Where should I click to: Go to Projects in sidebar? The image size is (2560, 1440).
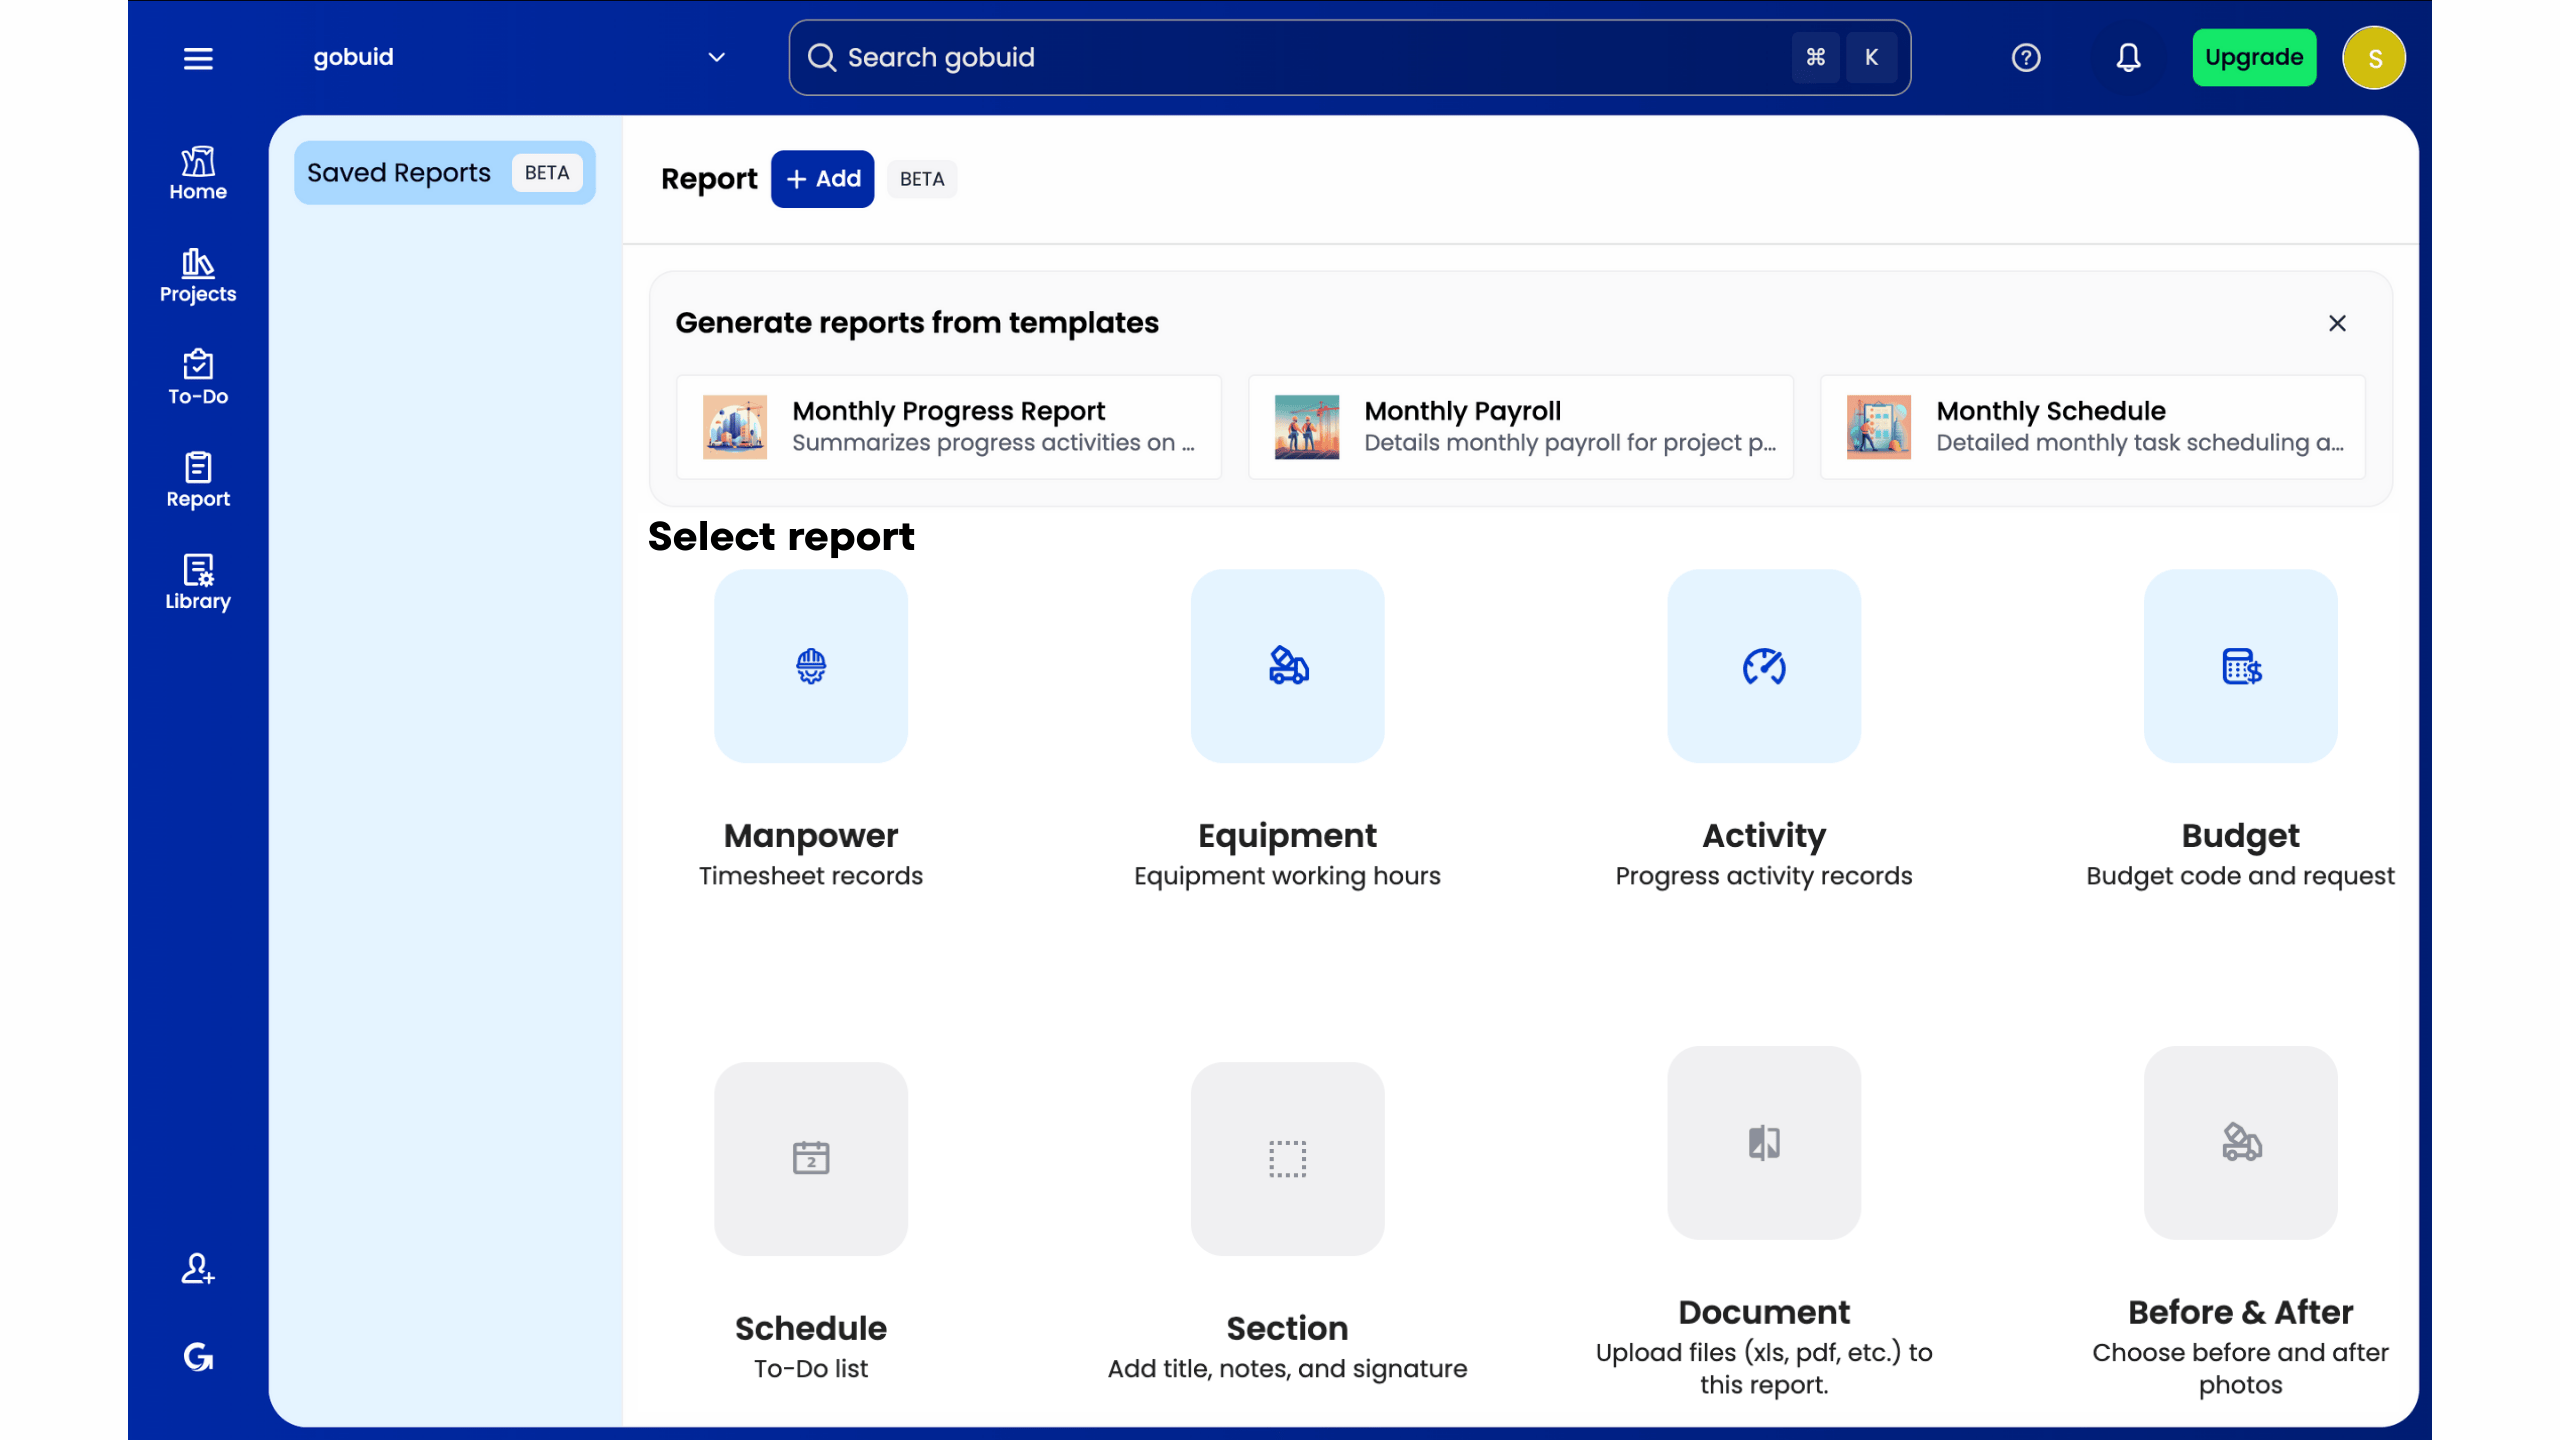pyautogui.click(x=198, y=276)
